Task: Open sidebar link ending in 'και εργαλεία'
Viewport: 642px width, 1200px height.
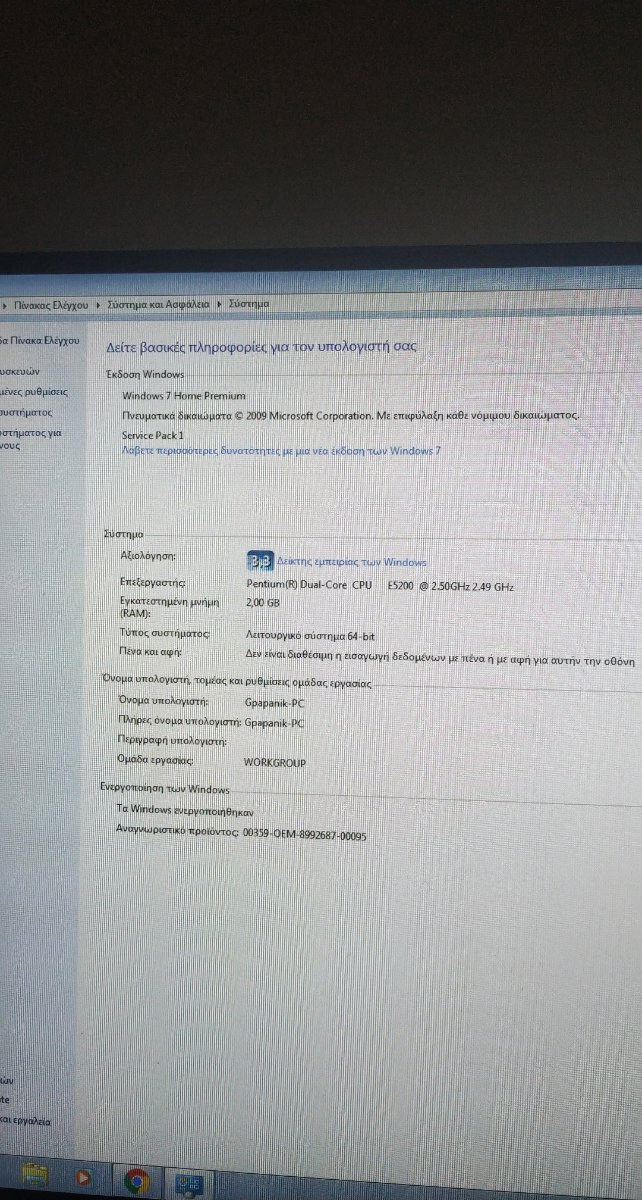Action: 25,1121
